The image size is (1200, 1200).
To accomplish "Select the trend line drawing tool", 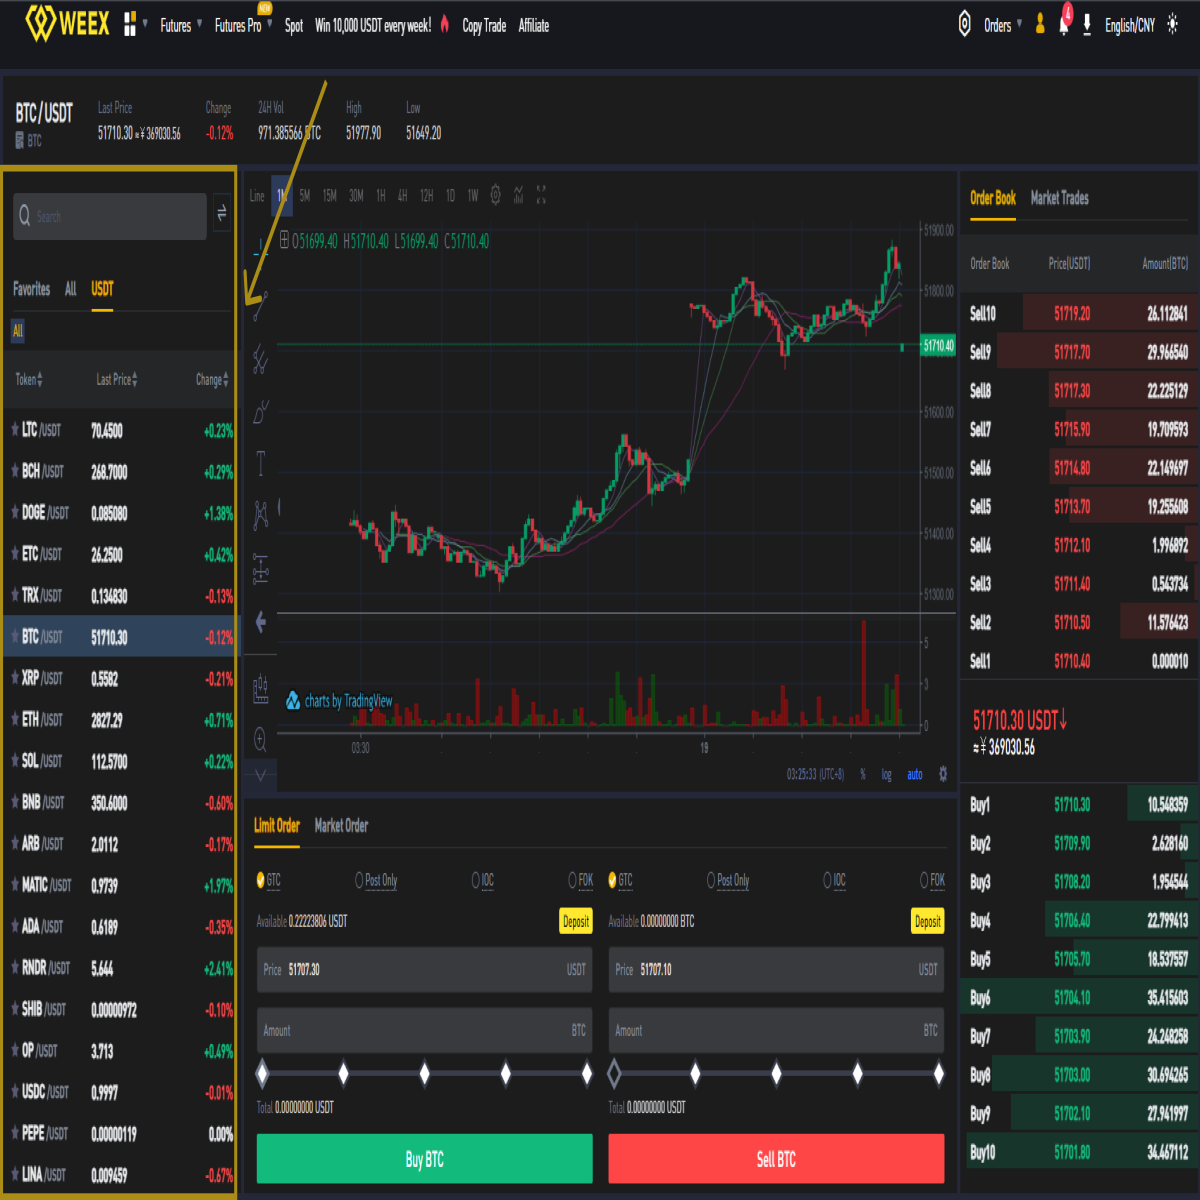I will 260,306.
